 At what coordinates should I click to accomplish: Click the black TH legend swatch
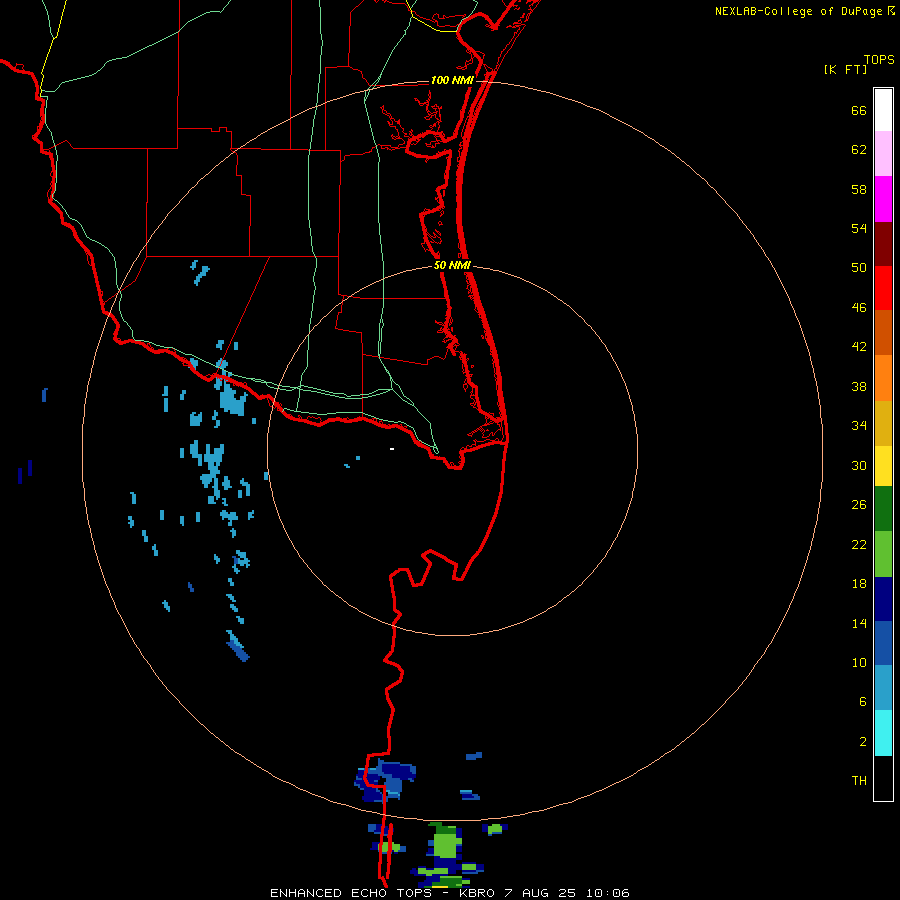click(883, 778)
